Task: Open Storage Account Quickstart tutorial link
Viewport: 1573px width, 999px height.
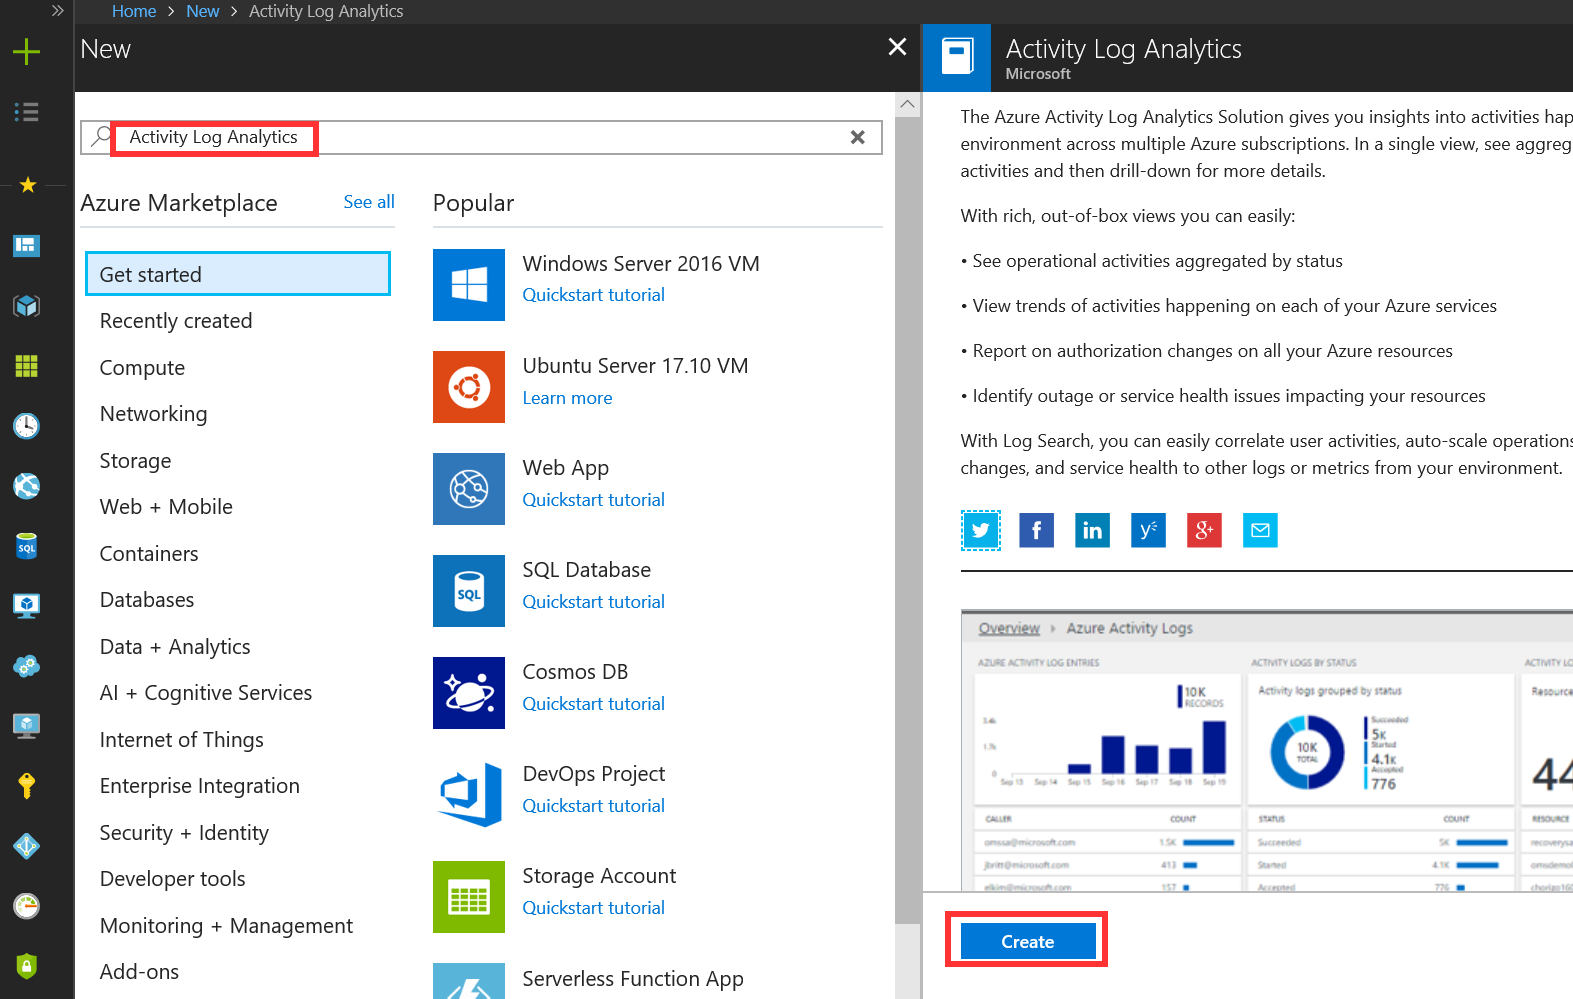Action: point(594,908)
